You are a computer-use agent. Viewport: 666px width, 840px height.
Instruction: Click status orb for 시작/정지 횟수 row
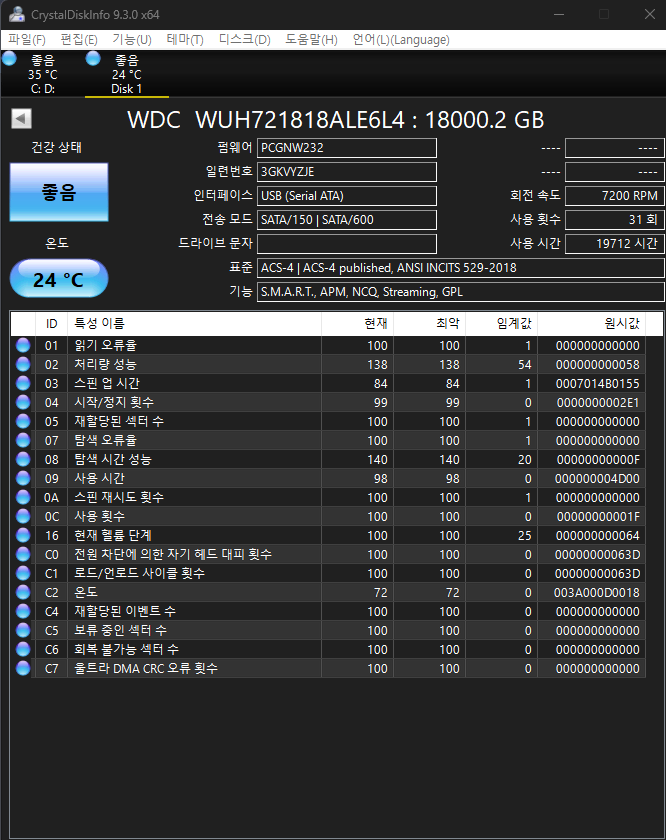pyautogui.click(x=23, y=402)
